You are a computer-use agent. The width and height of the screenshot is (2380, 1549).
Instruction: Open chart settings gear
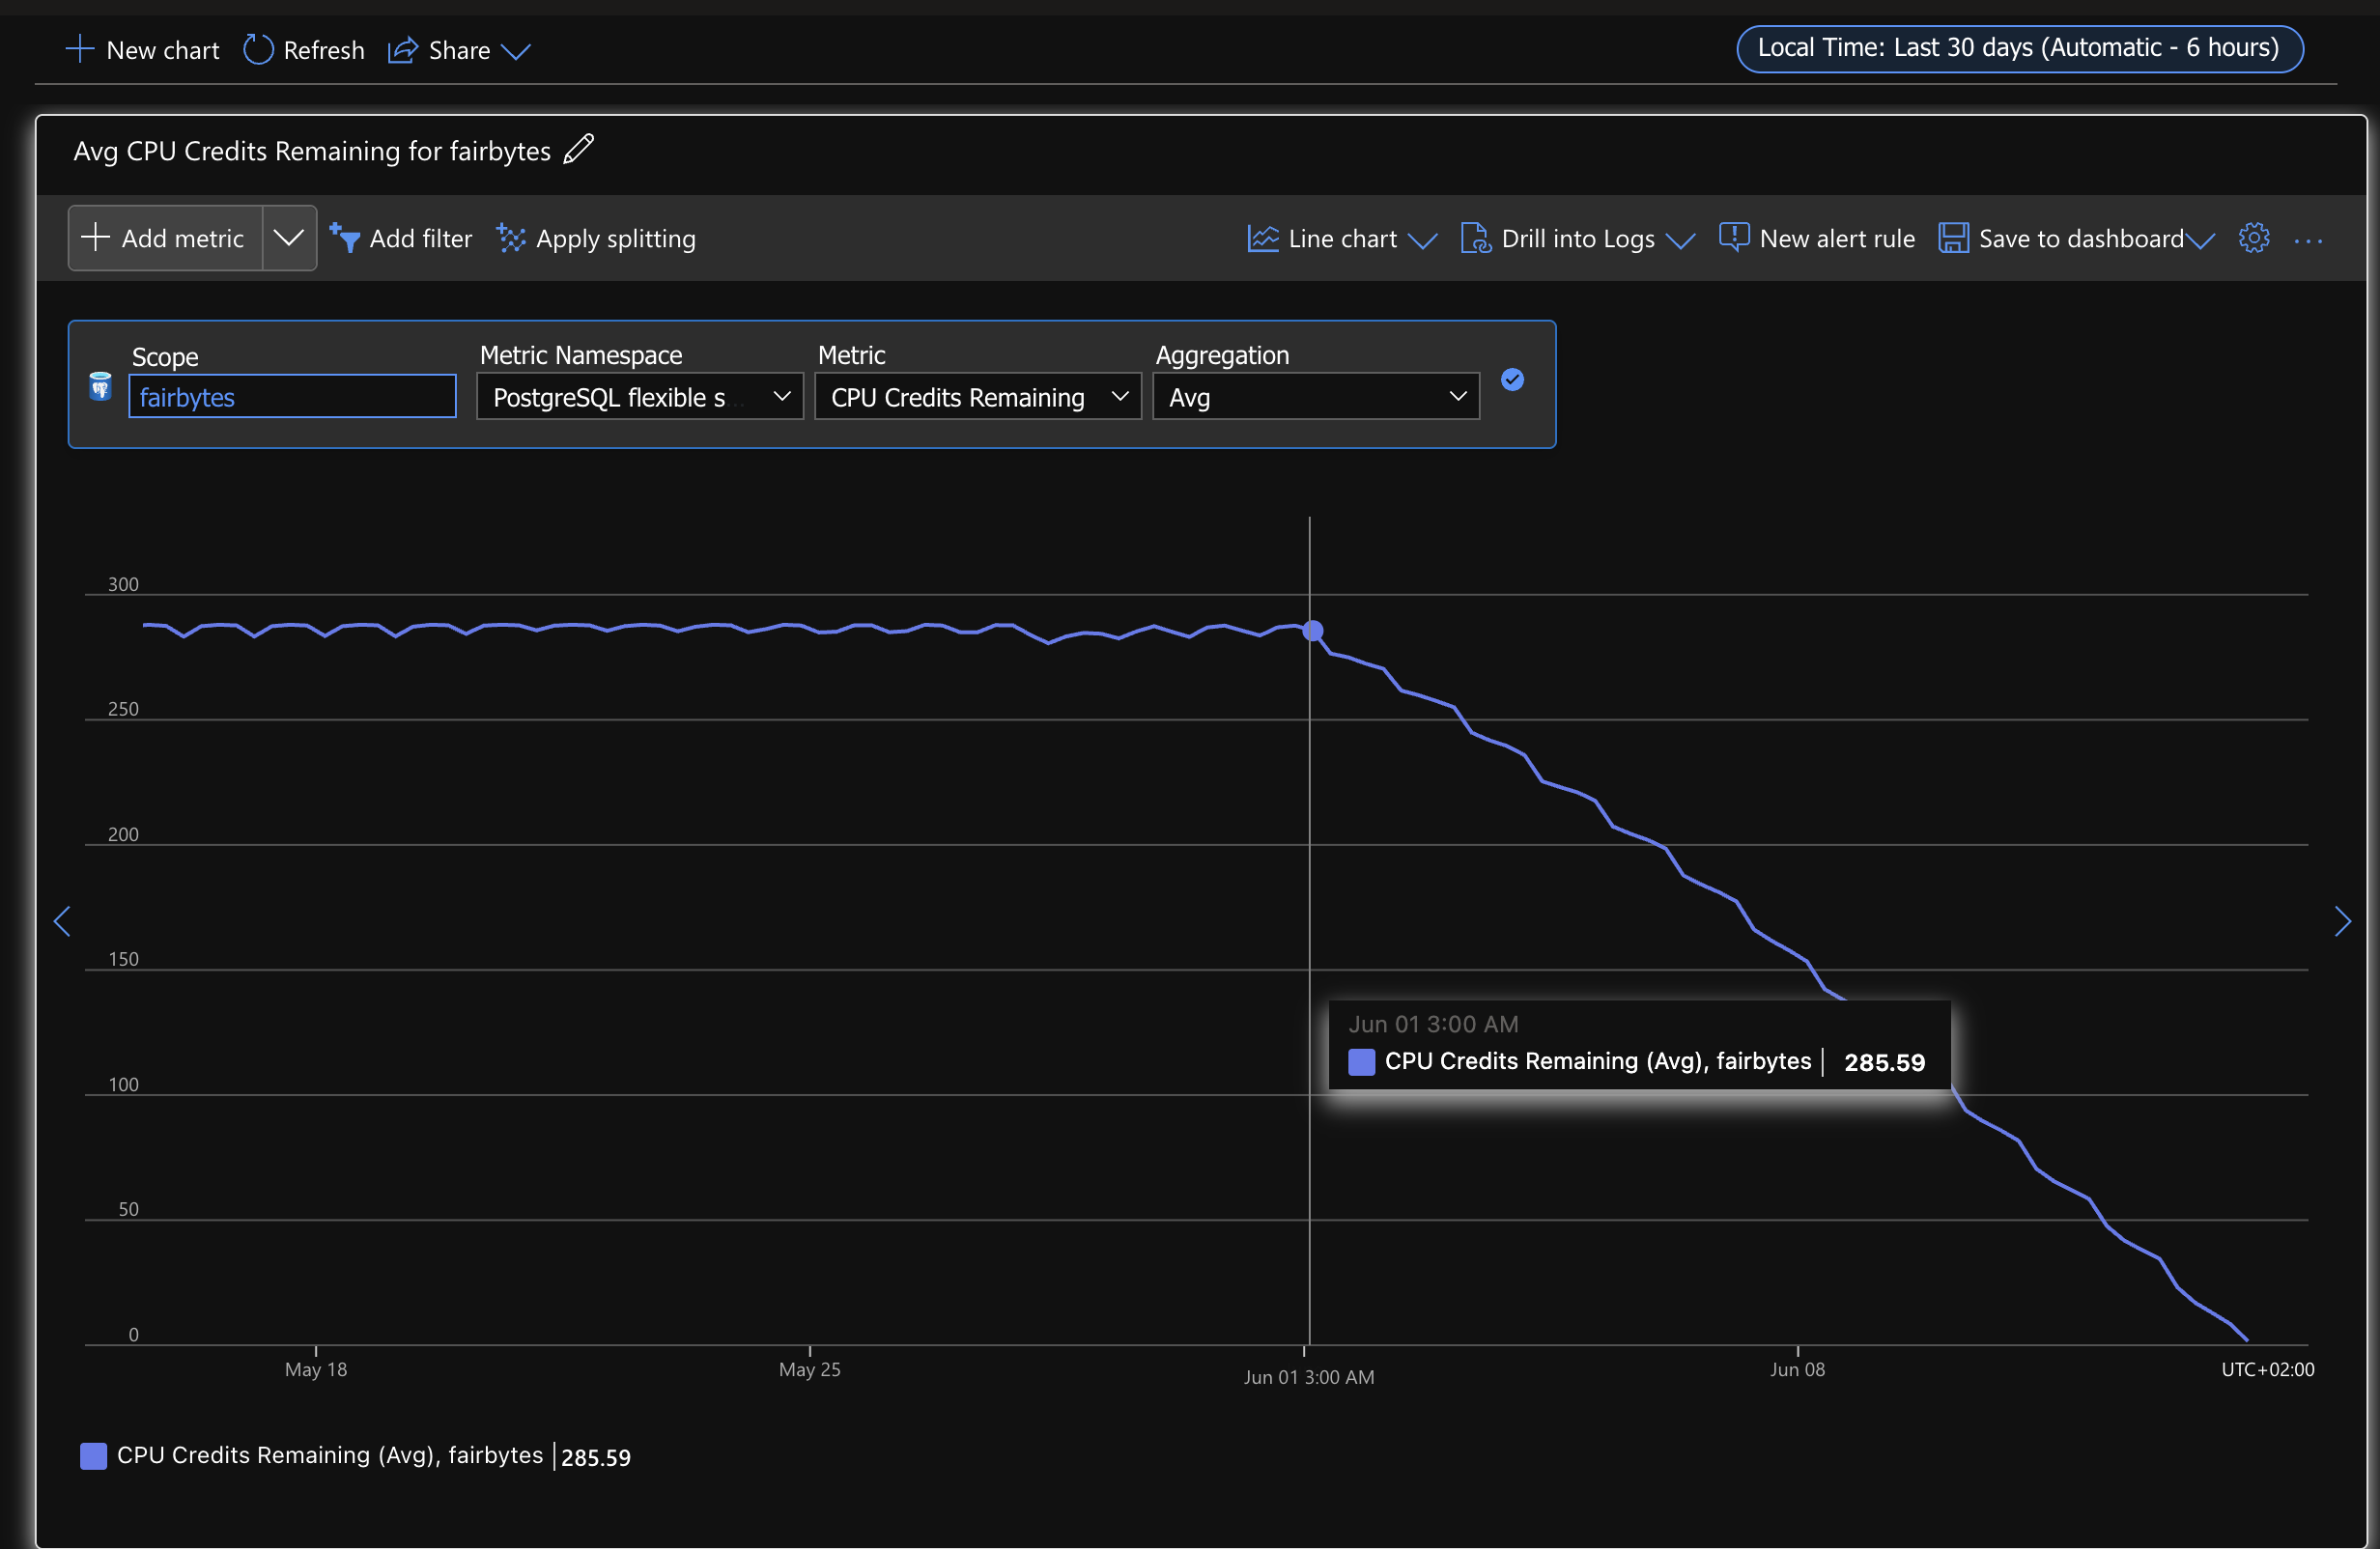click(2254, 238)
